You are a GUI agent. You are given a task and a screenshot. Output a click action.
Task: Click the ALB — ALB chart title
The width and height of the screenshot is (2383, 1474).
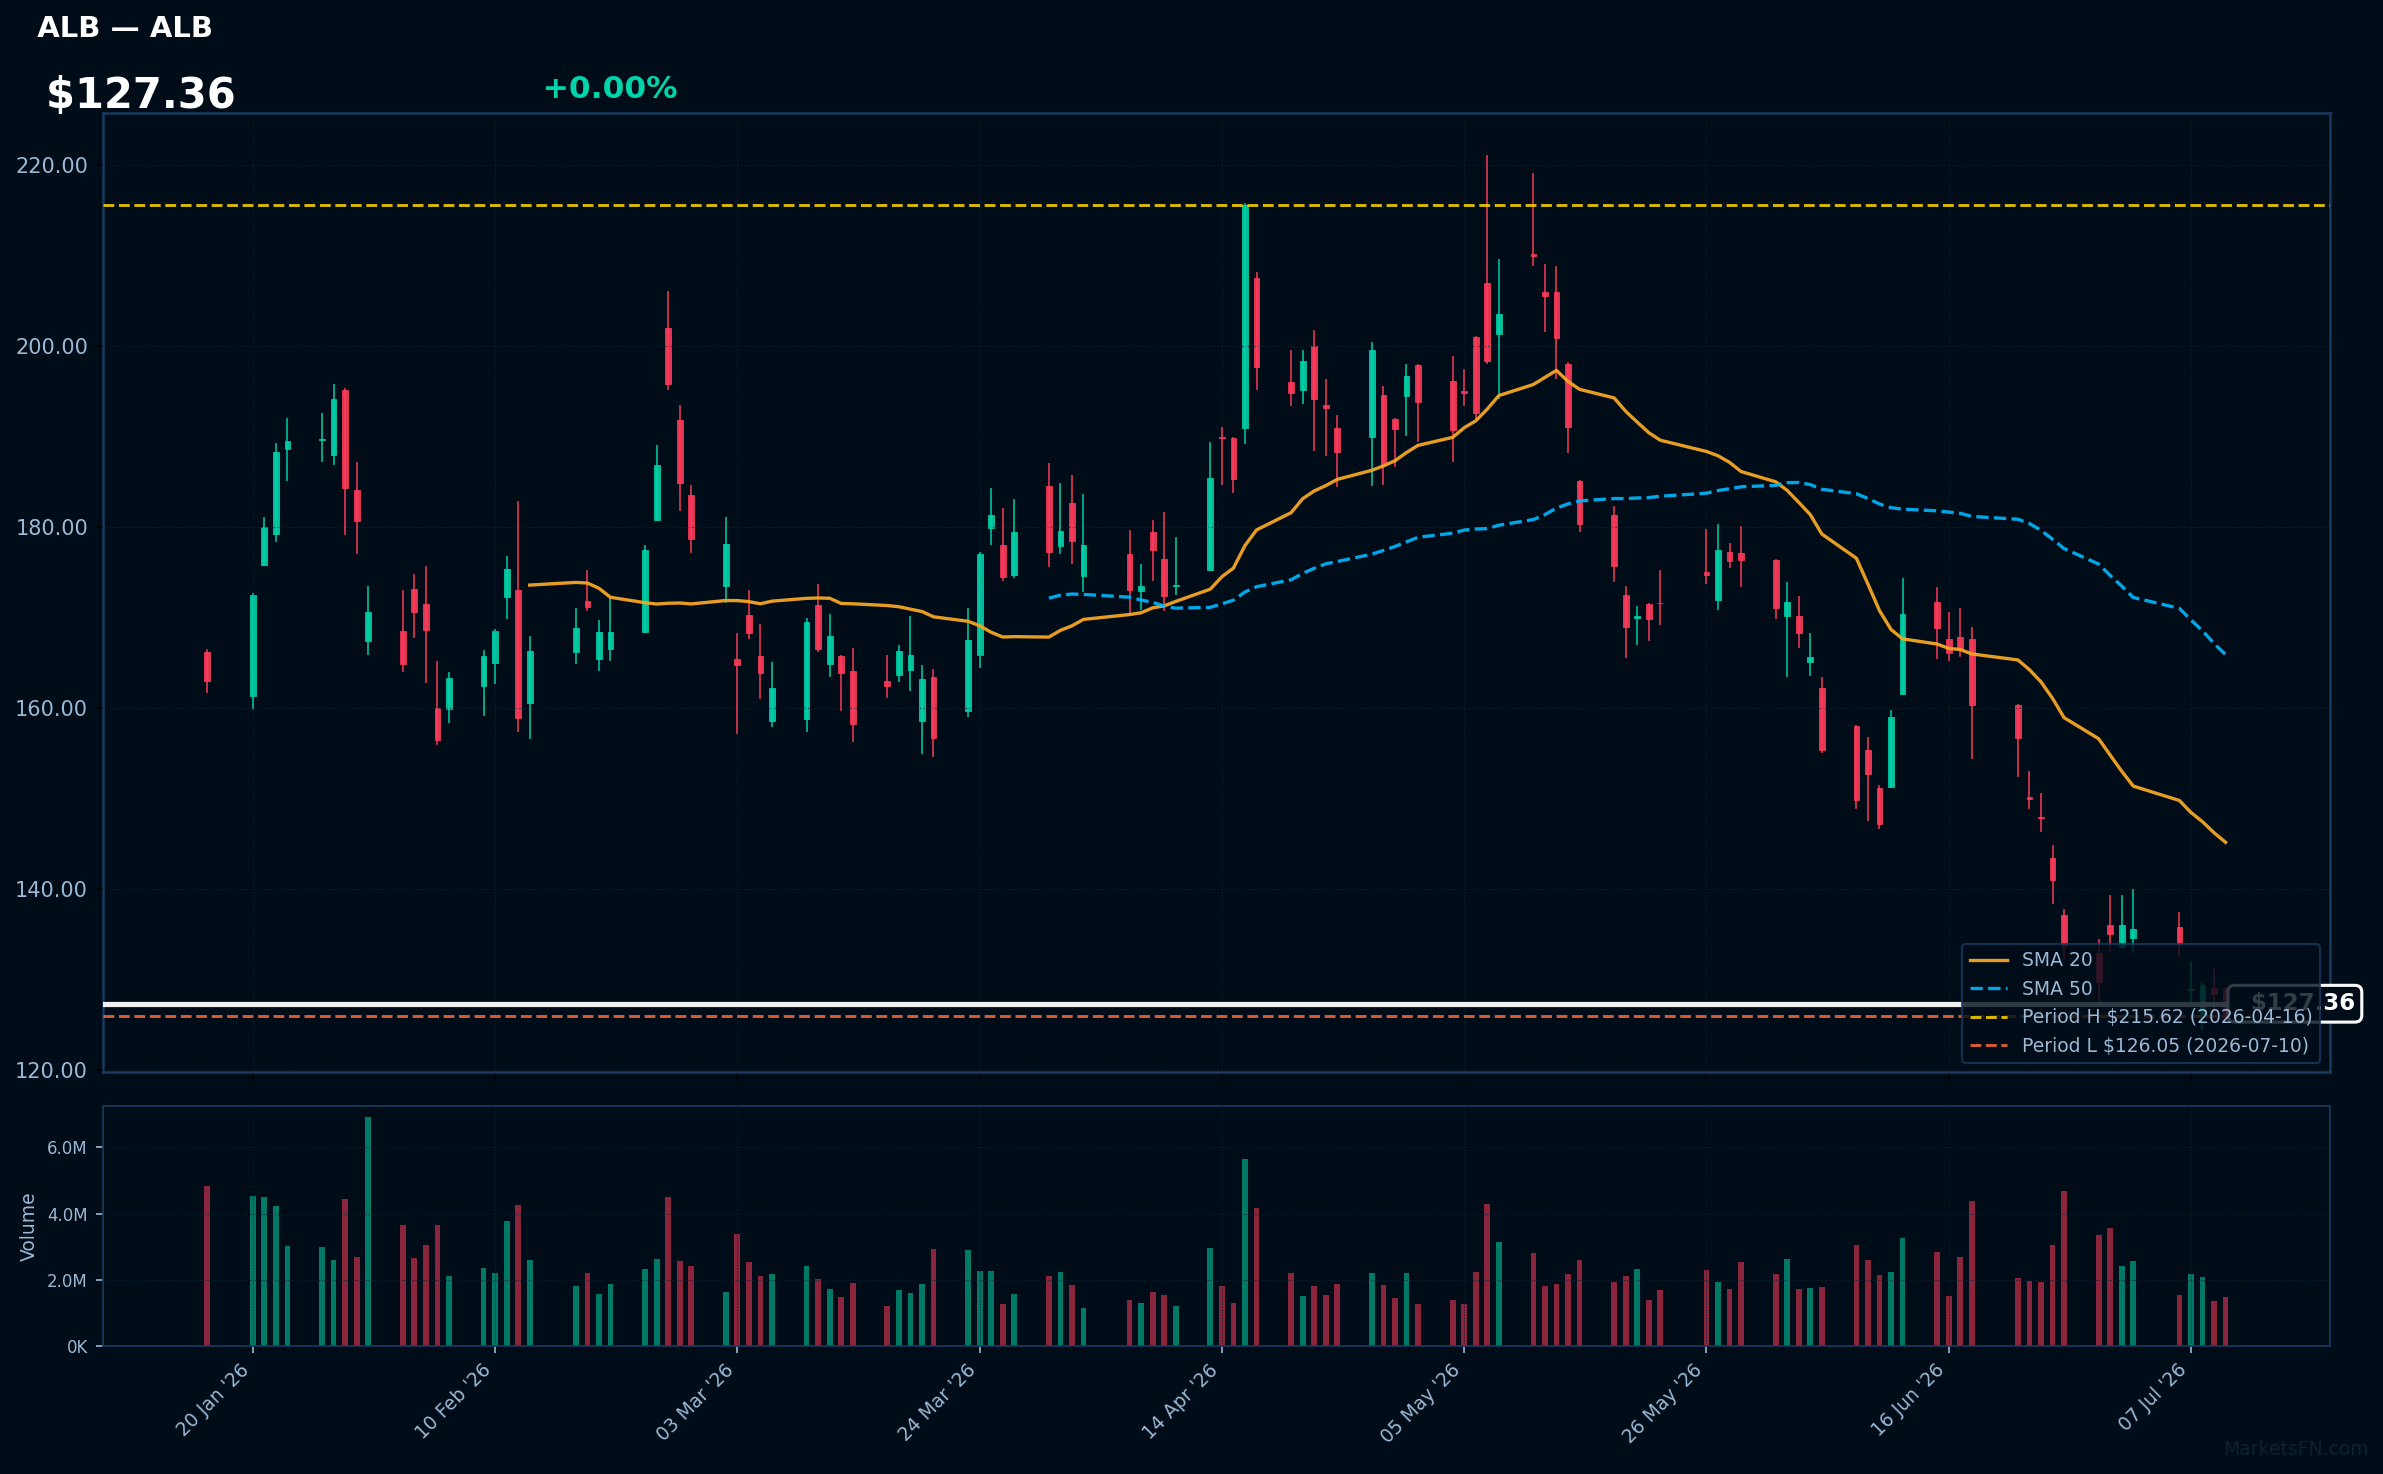coord(124,28)
